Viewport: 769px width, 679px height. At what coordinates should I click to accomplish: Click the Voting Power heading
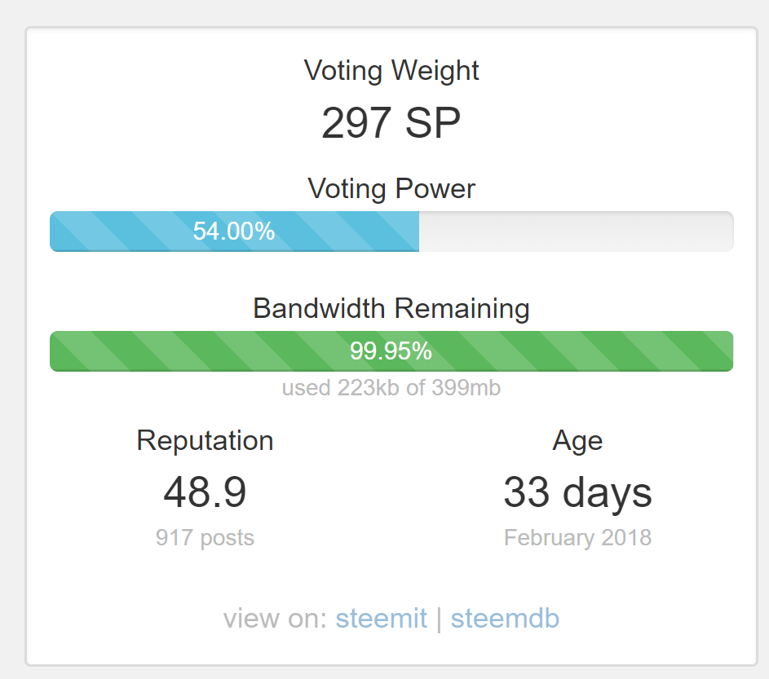391,188
